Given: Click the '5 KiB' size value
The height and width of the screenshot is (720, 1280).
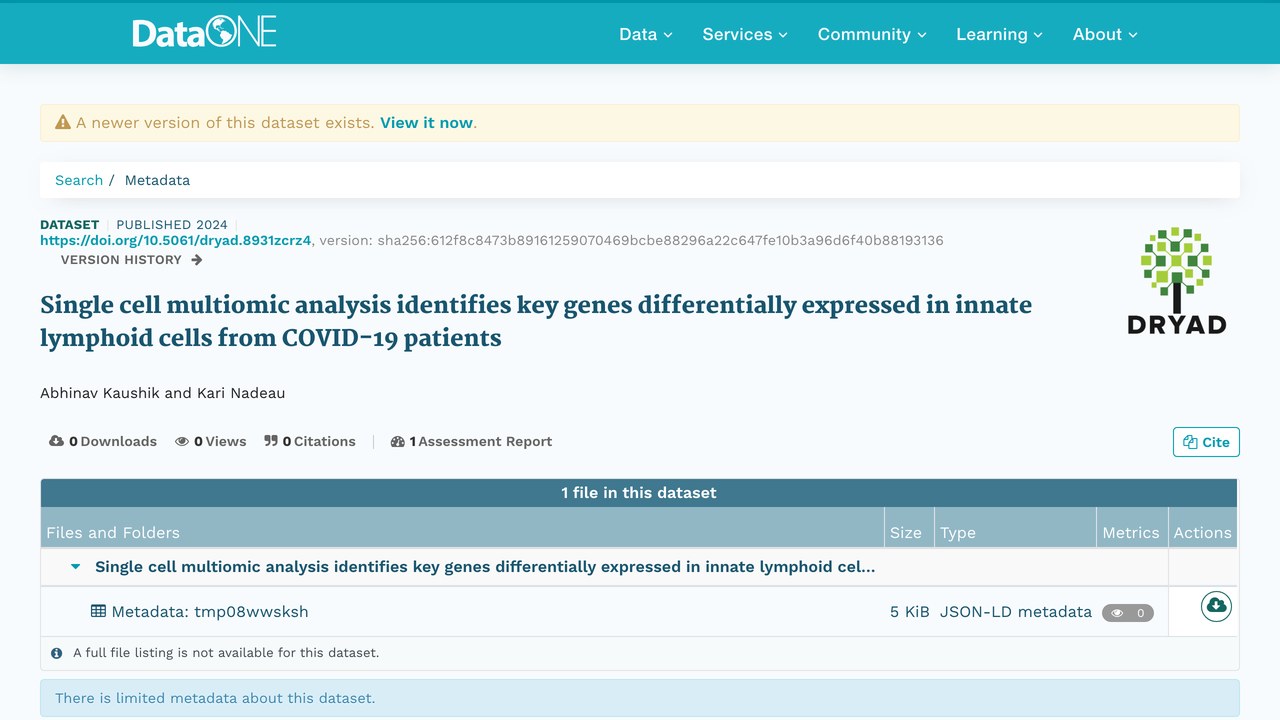Looking at the screenshot, I should [x=910, y=612].
